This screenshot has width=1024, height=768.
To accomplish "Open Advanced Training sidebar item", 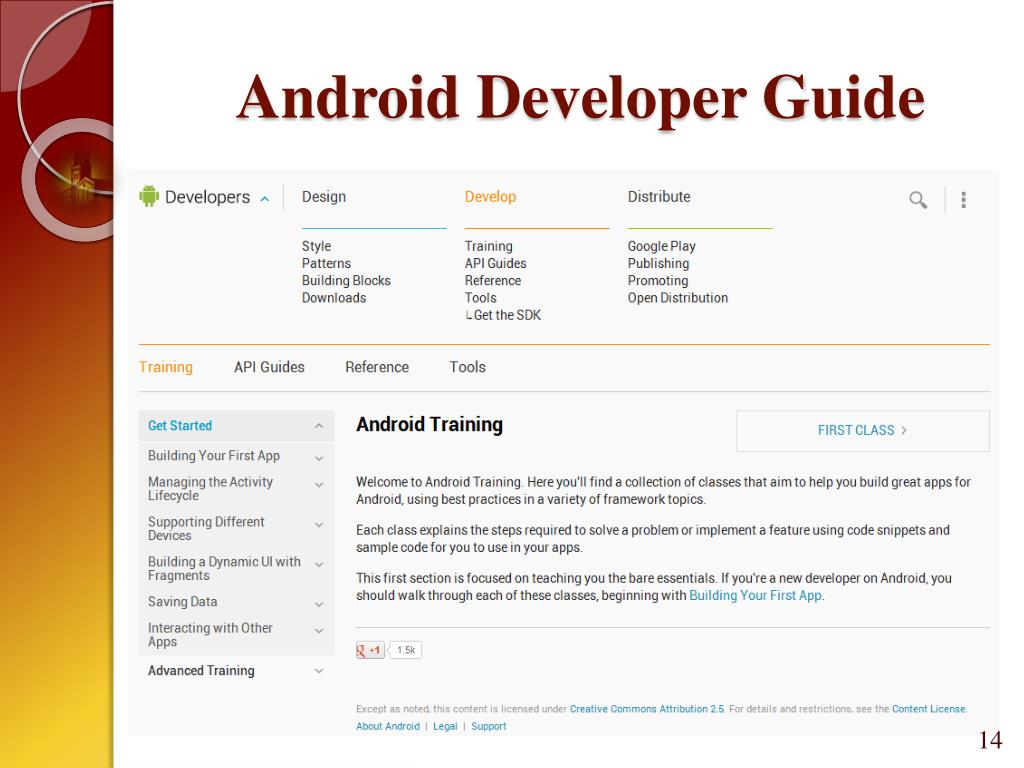I will (201, 671).
